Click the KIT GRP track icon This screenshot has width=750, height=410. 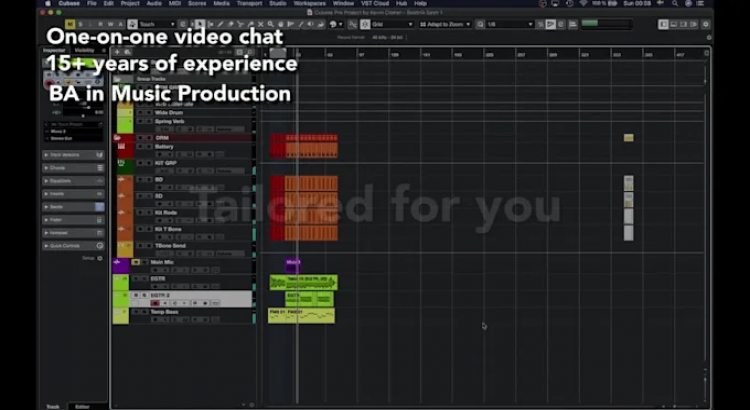click(121, 163)
